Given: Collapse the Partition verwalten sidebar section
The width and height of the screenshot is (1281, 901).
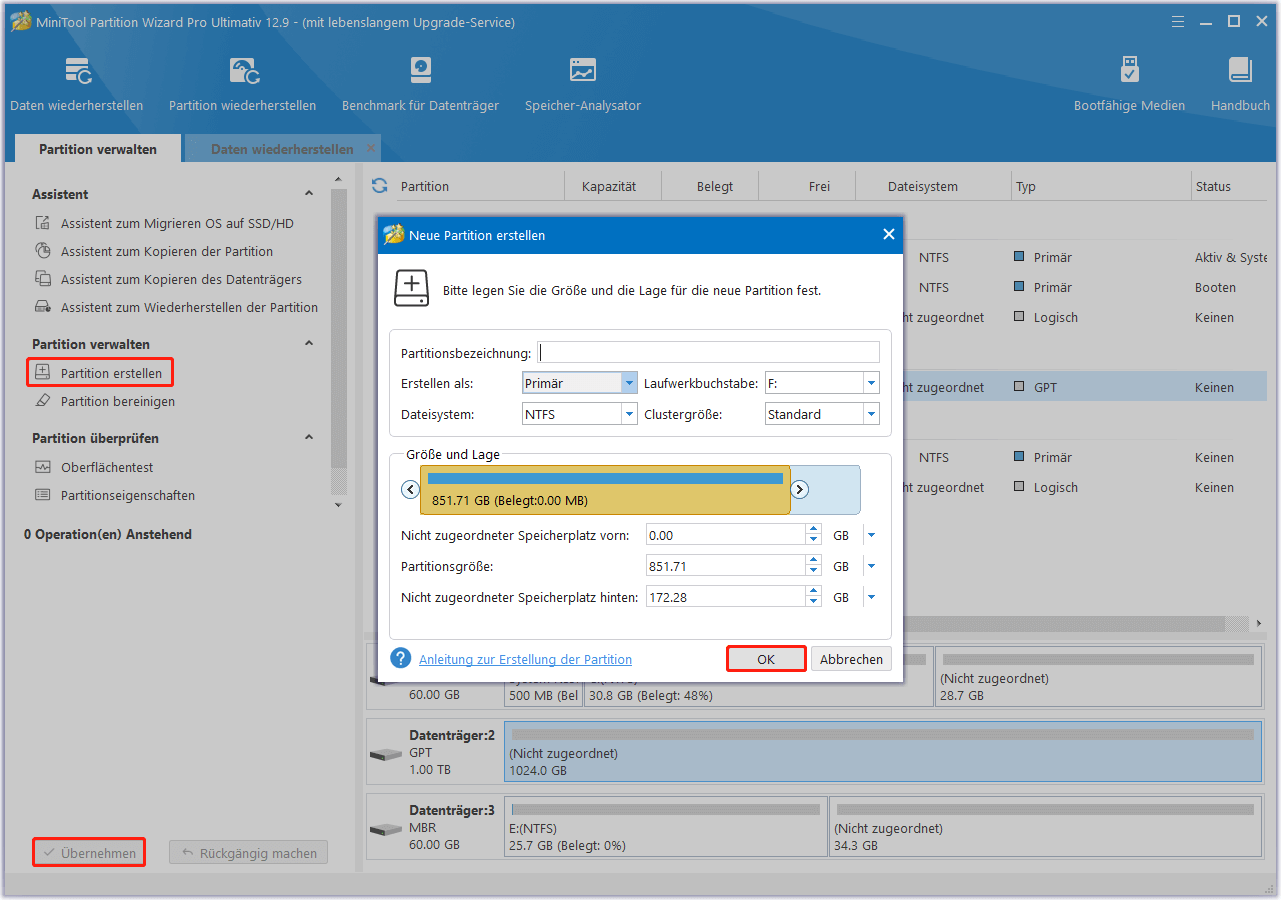Looking at the screenshot, I should (309, 344).
